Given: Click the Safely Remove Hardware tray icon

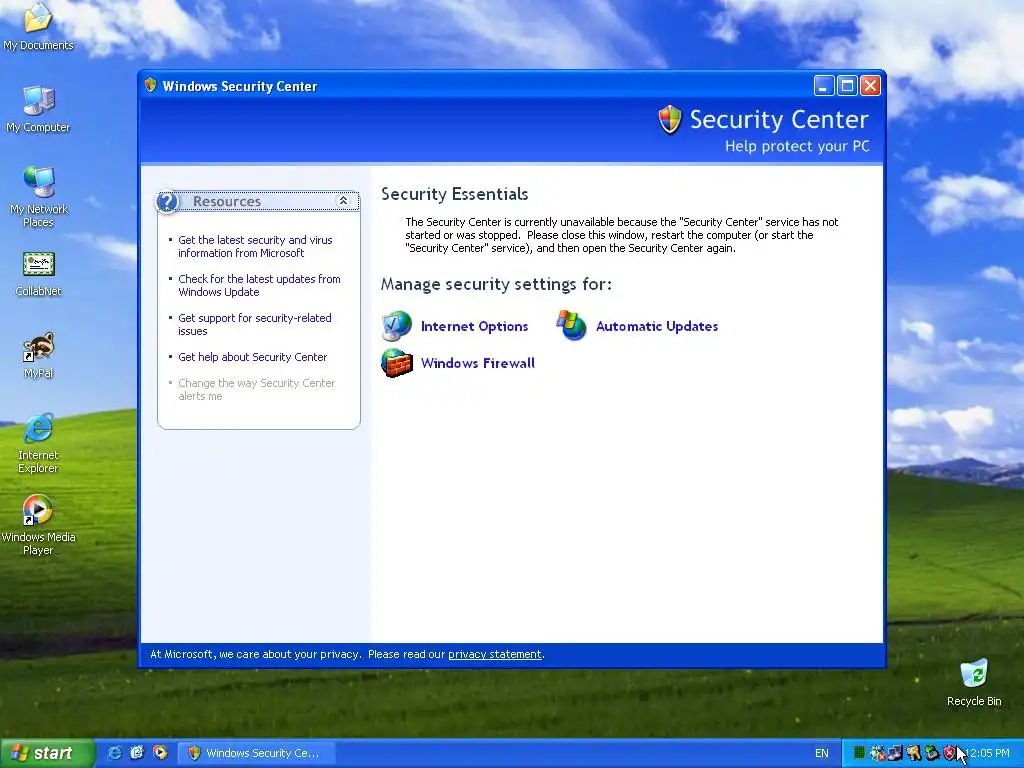Looking at the screenshot, I should pyautogui.click(x=932, y=753).
